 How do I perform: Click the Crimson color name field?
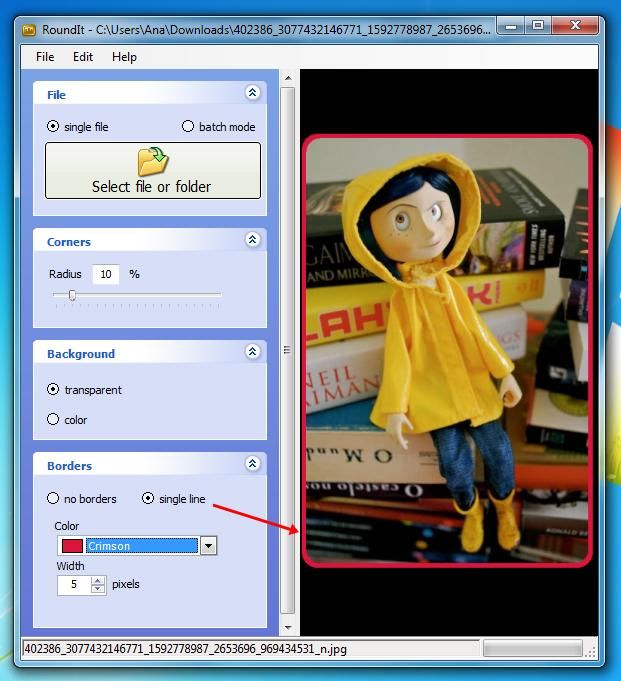click(x=142, y=546)
